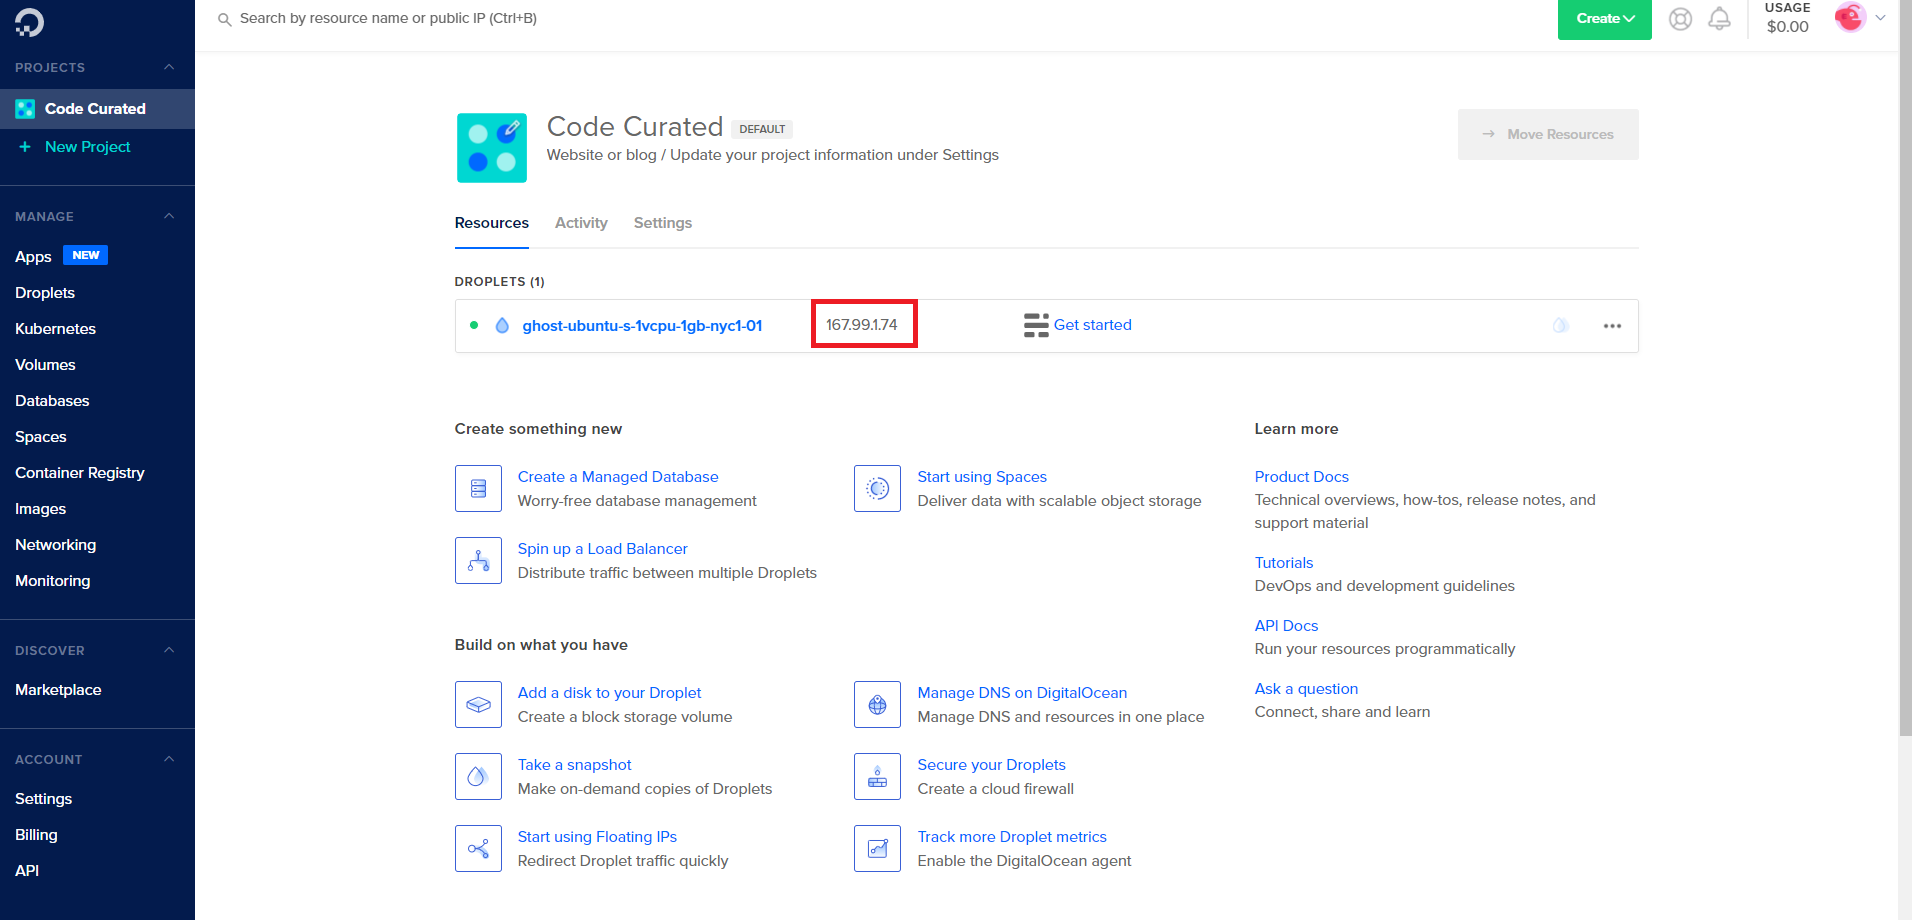
Task: Collapse the Projects sidebar section
Action: click(x=169, y=67)
